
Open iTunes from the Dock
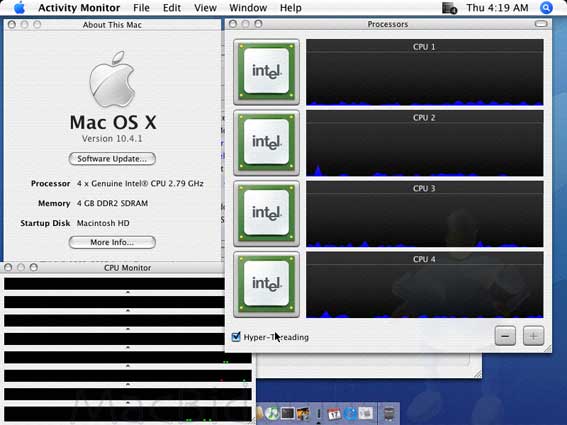point(272,413)
